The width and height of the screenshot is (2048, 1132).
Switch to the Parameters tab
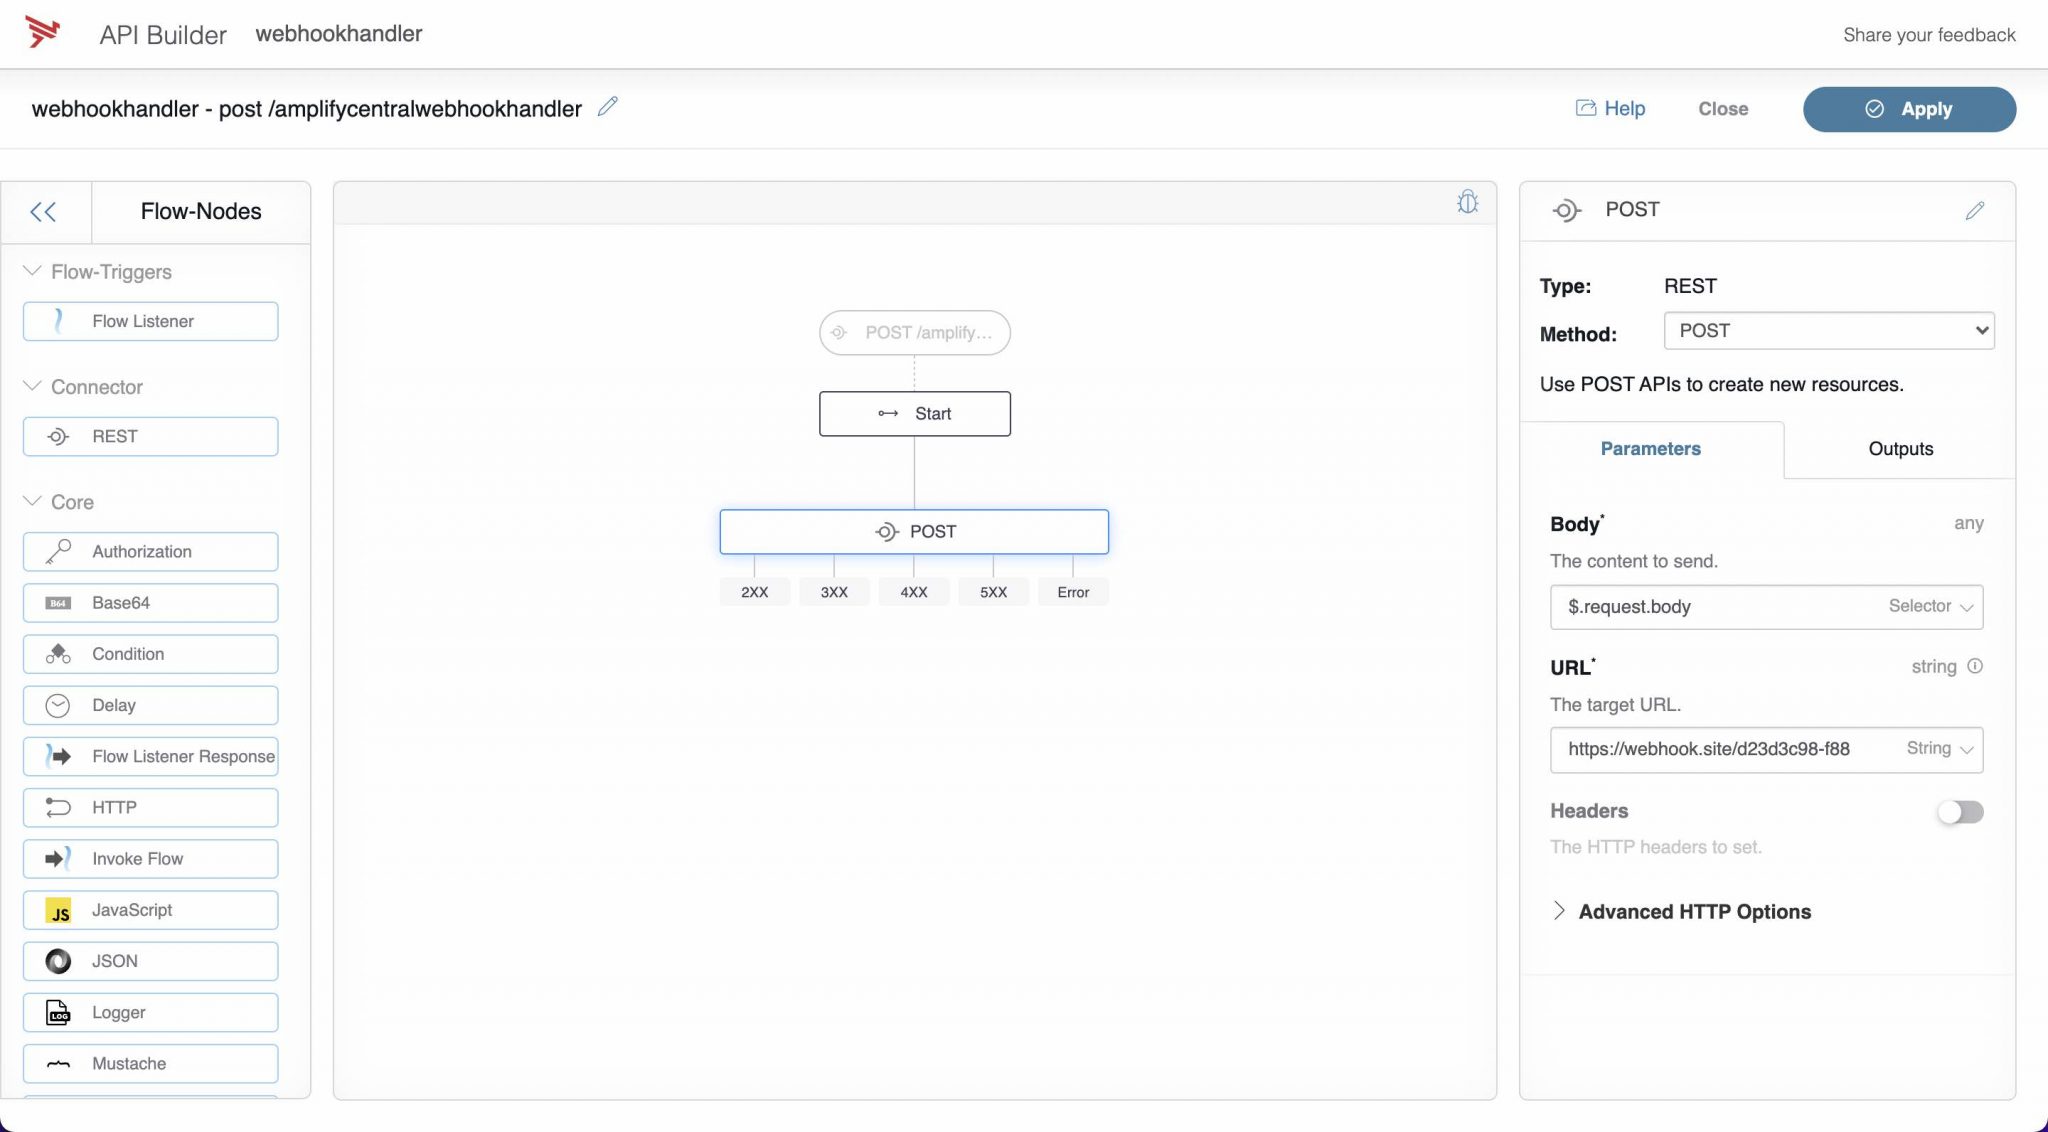point(1650,449)
